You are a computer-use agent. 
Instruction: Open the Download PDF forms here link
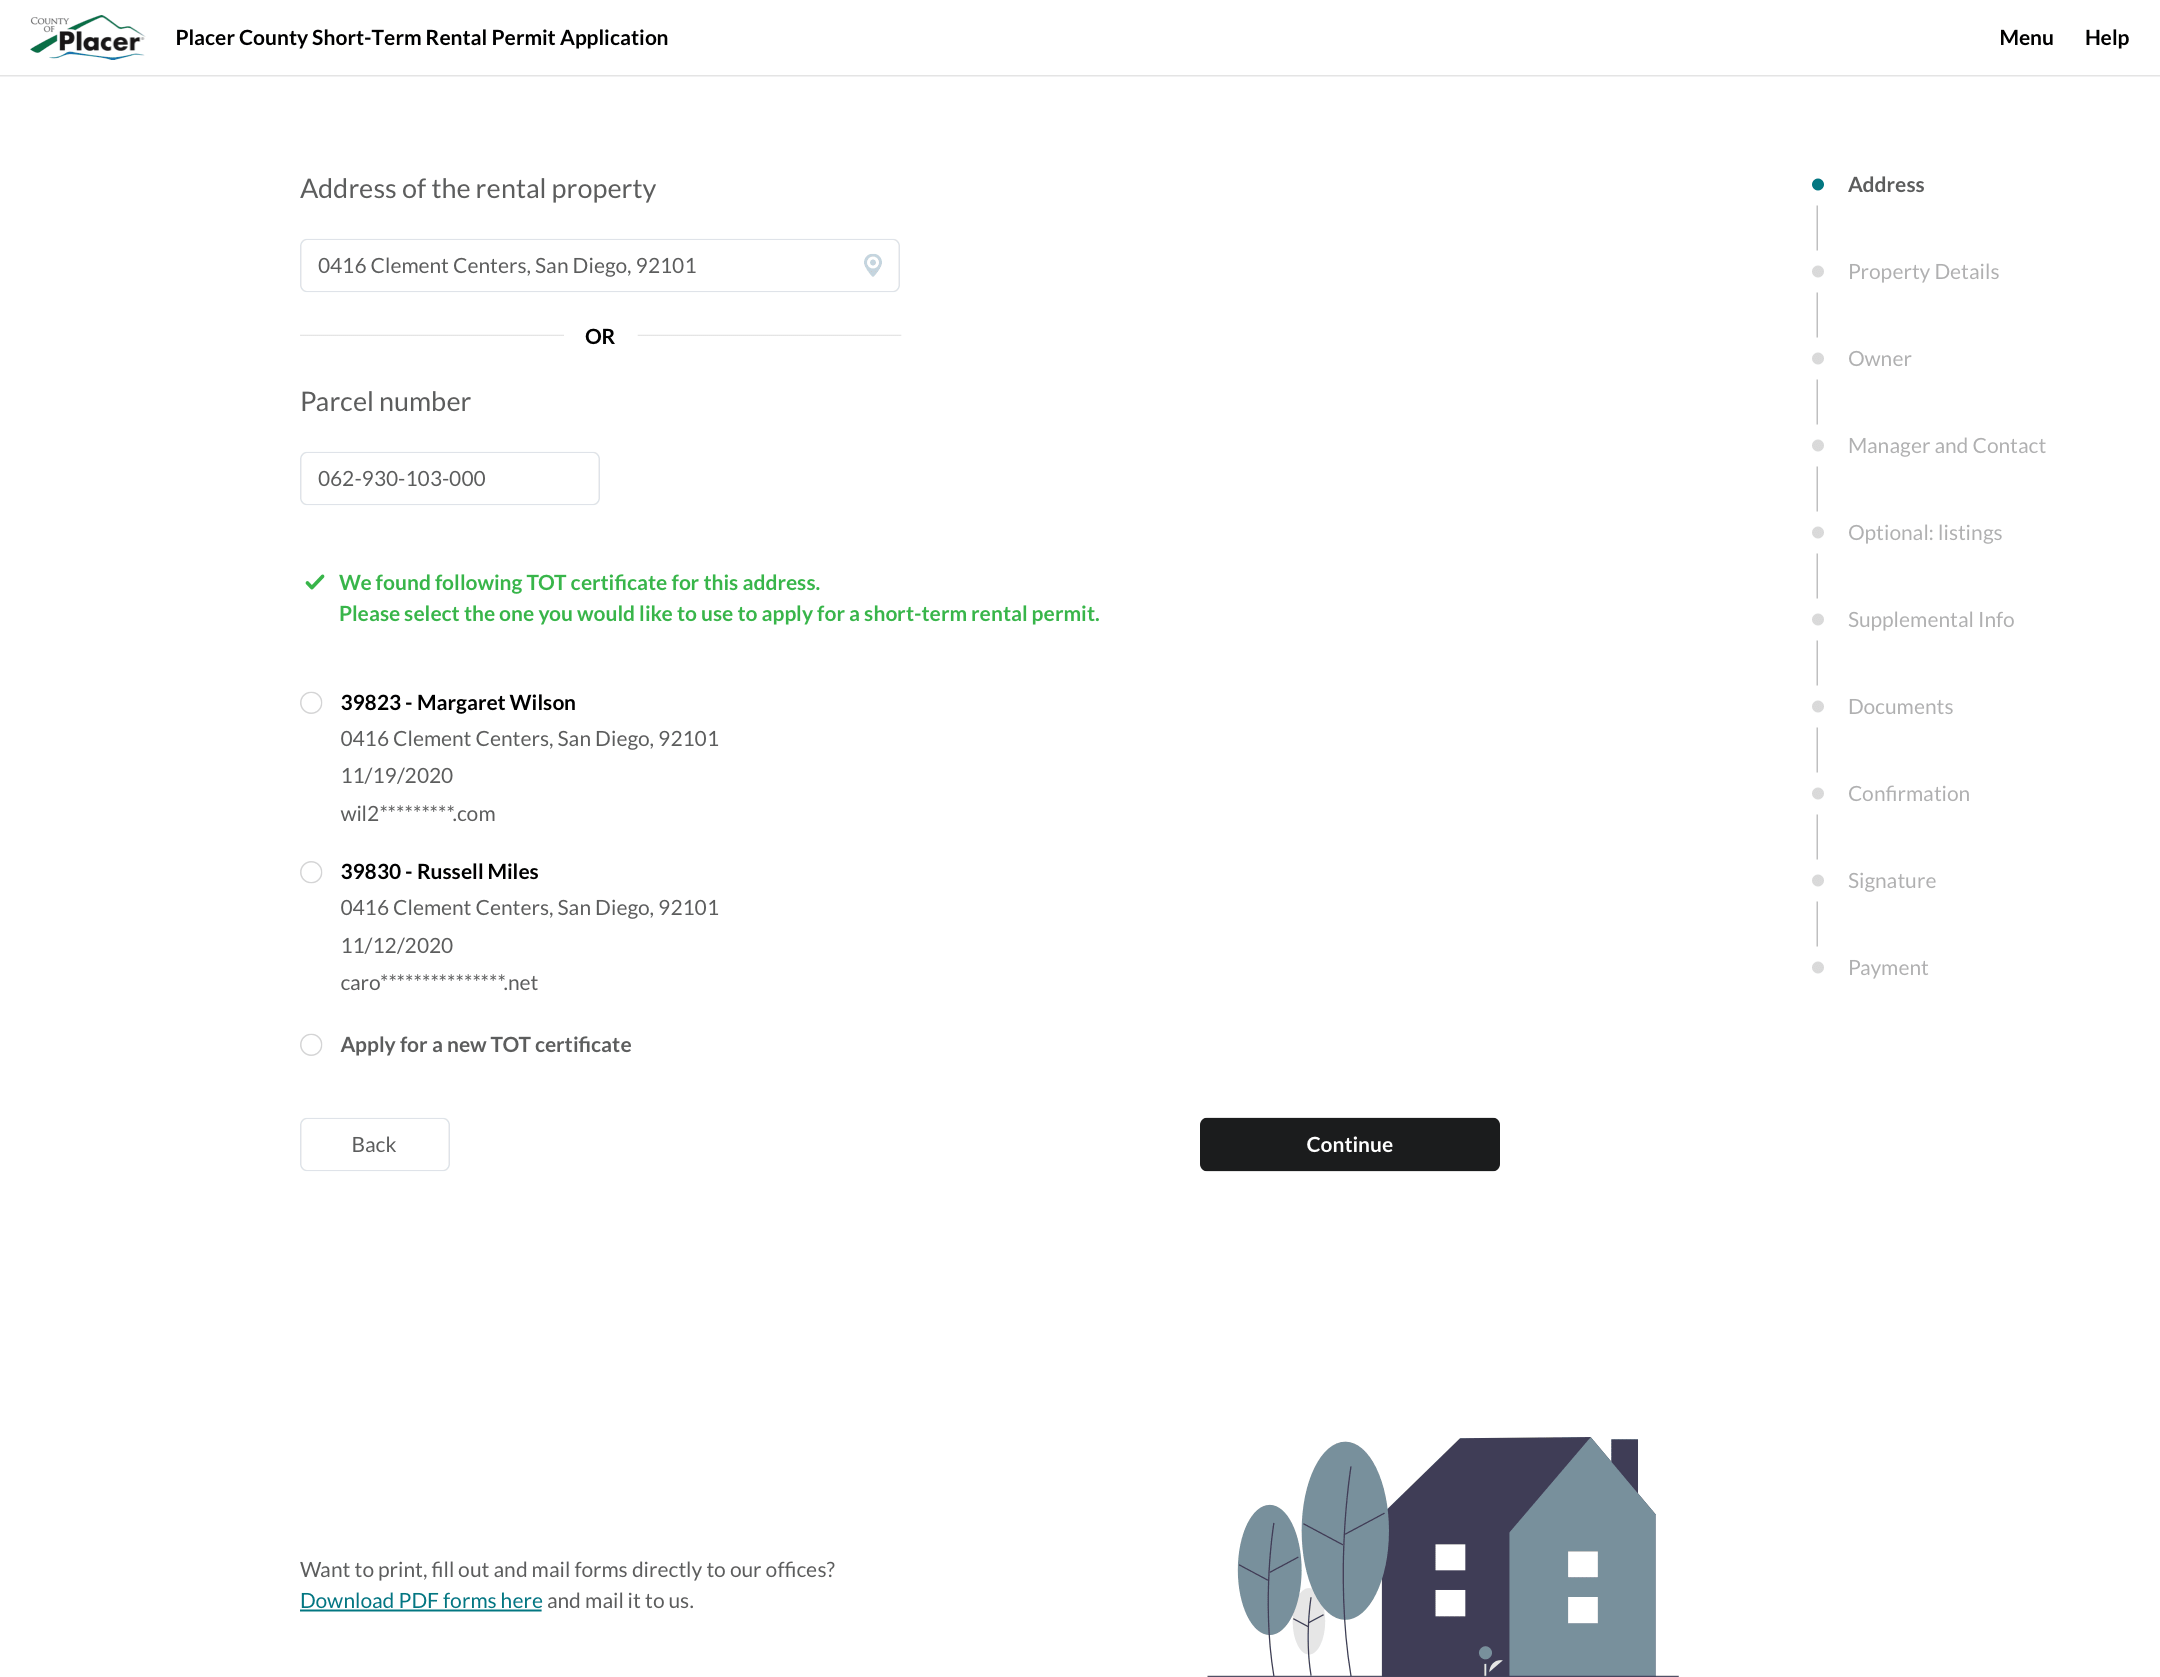point(420,1600)
